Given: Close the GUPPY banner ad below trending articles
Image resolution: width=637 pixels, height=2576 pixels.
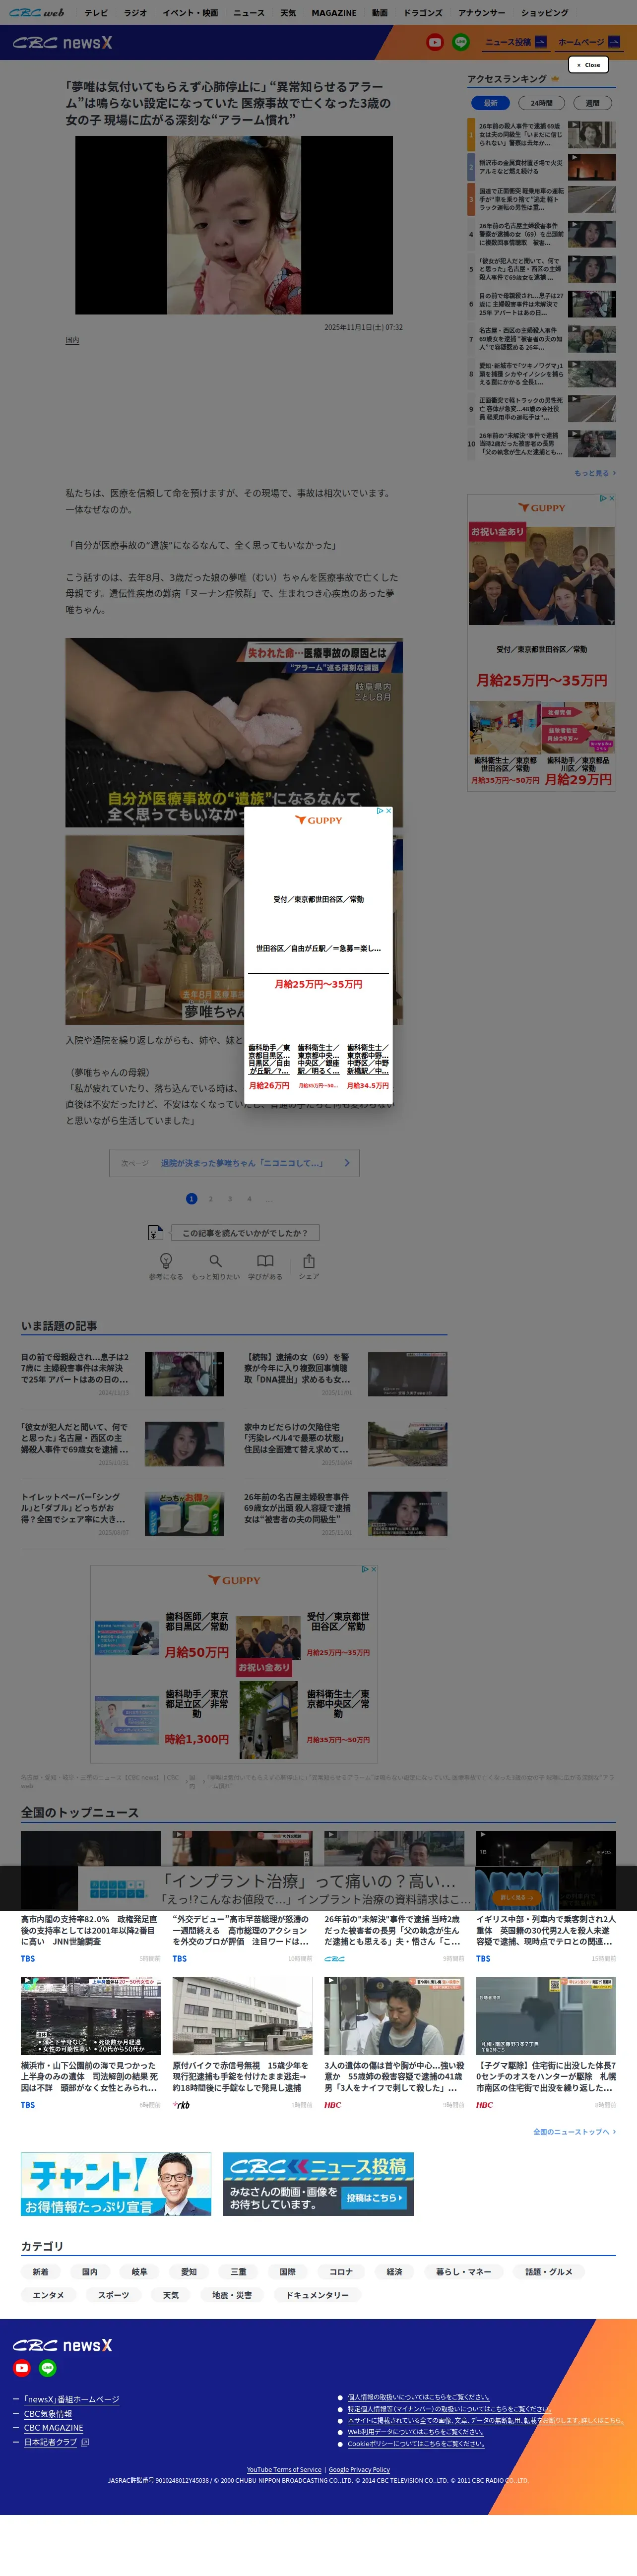Looking at the screenshot, I should [x=374, y=1569].
